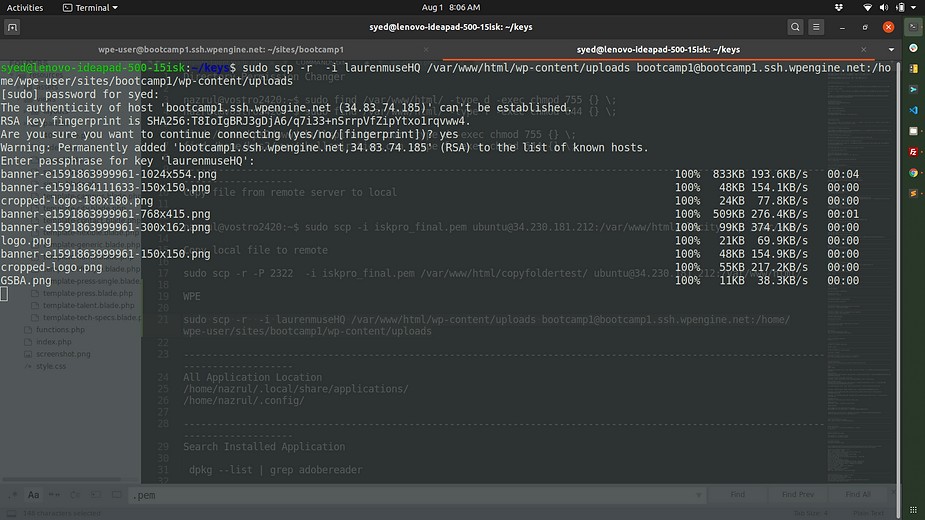Open the system menu arrow in the top bar
The image size is (925, 520).
pyautogui.click(x=912, y=7)
